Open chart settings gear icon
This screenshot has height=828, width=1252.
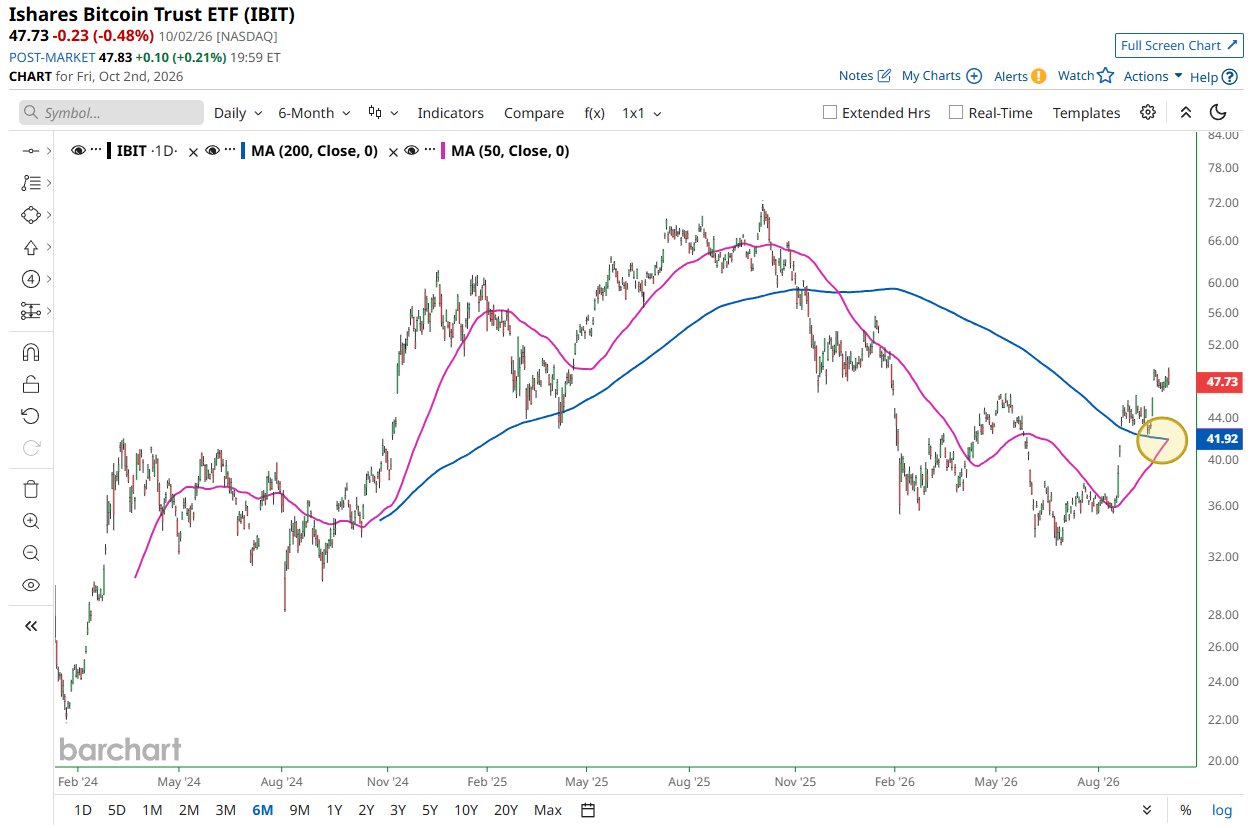tap(1148, 112)
